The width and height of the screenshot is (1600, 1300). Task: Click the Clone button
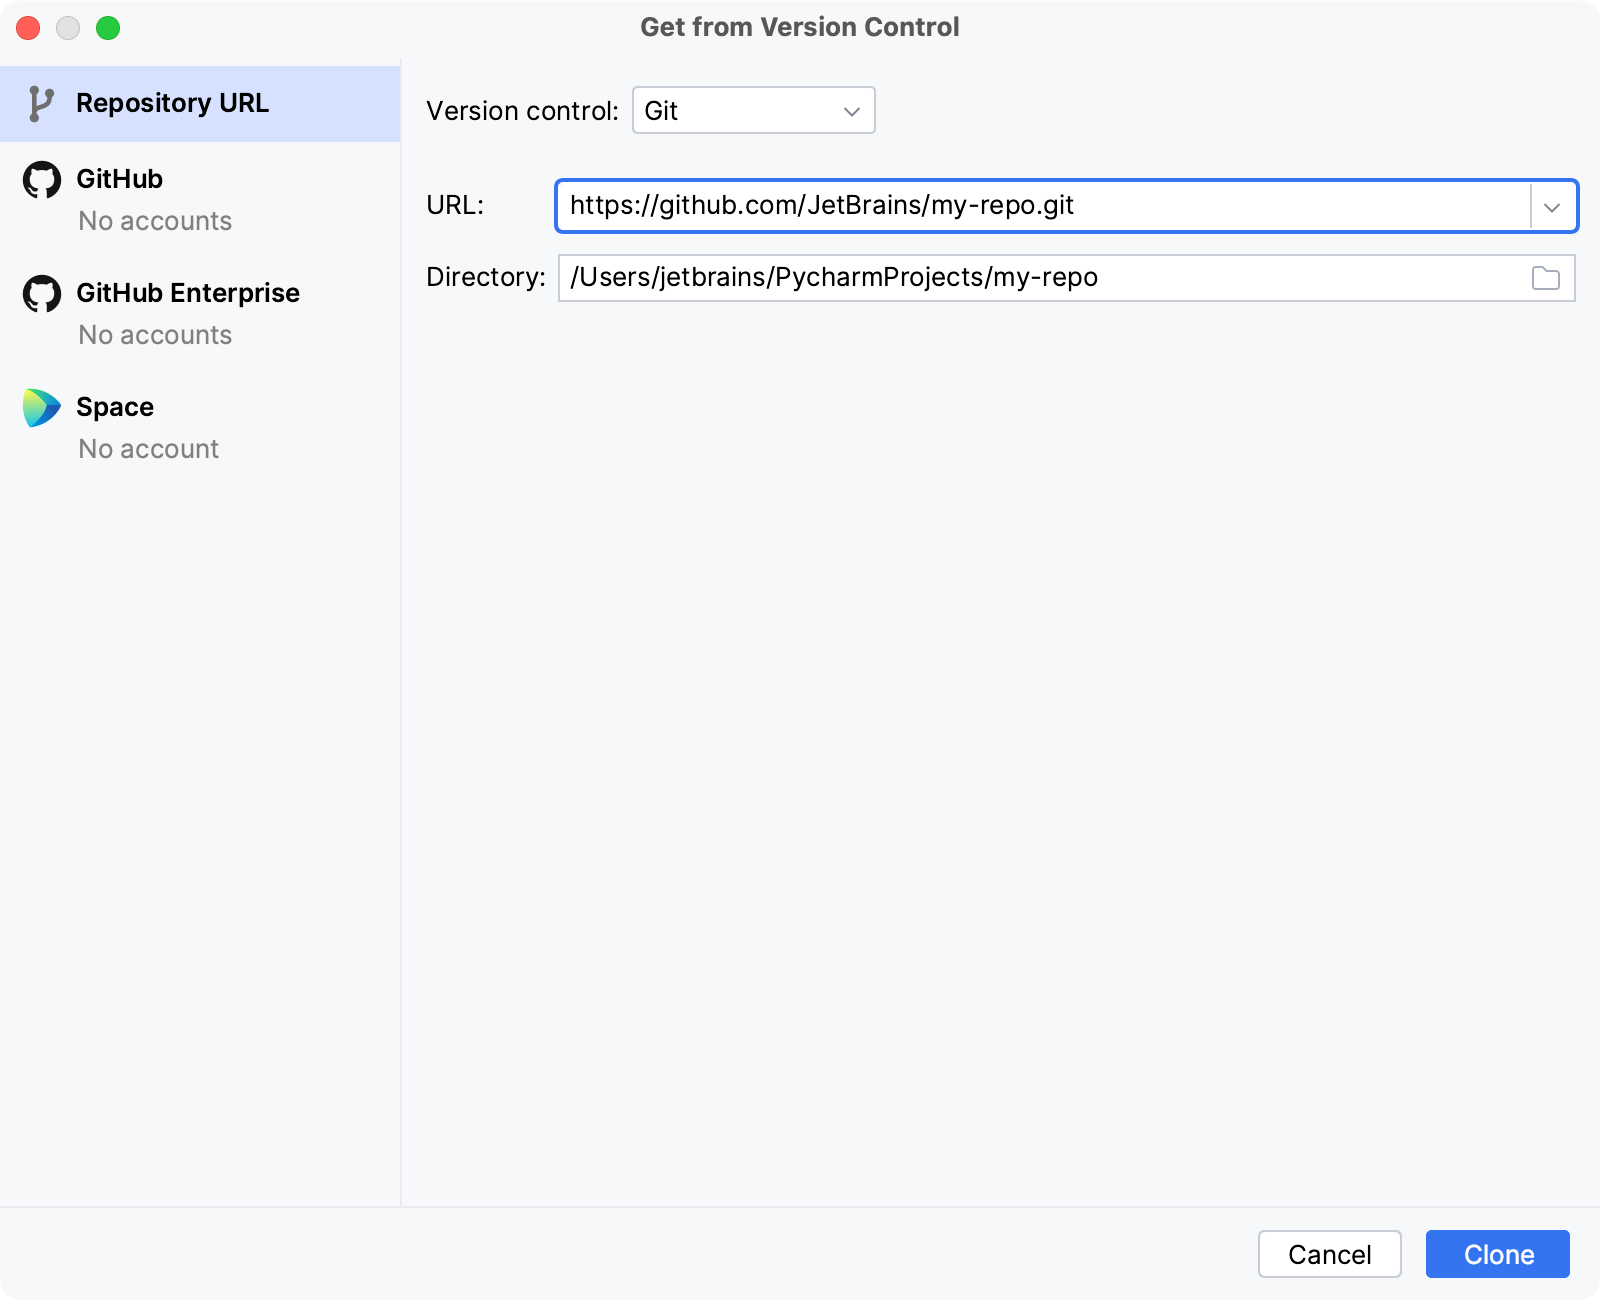pos(1497,1254)
